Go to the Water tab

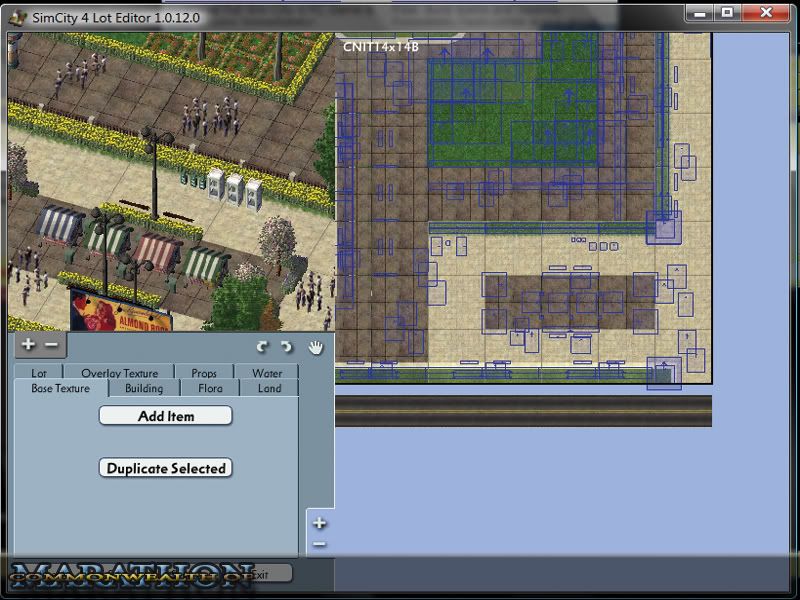267,372
